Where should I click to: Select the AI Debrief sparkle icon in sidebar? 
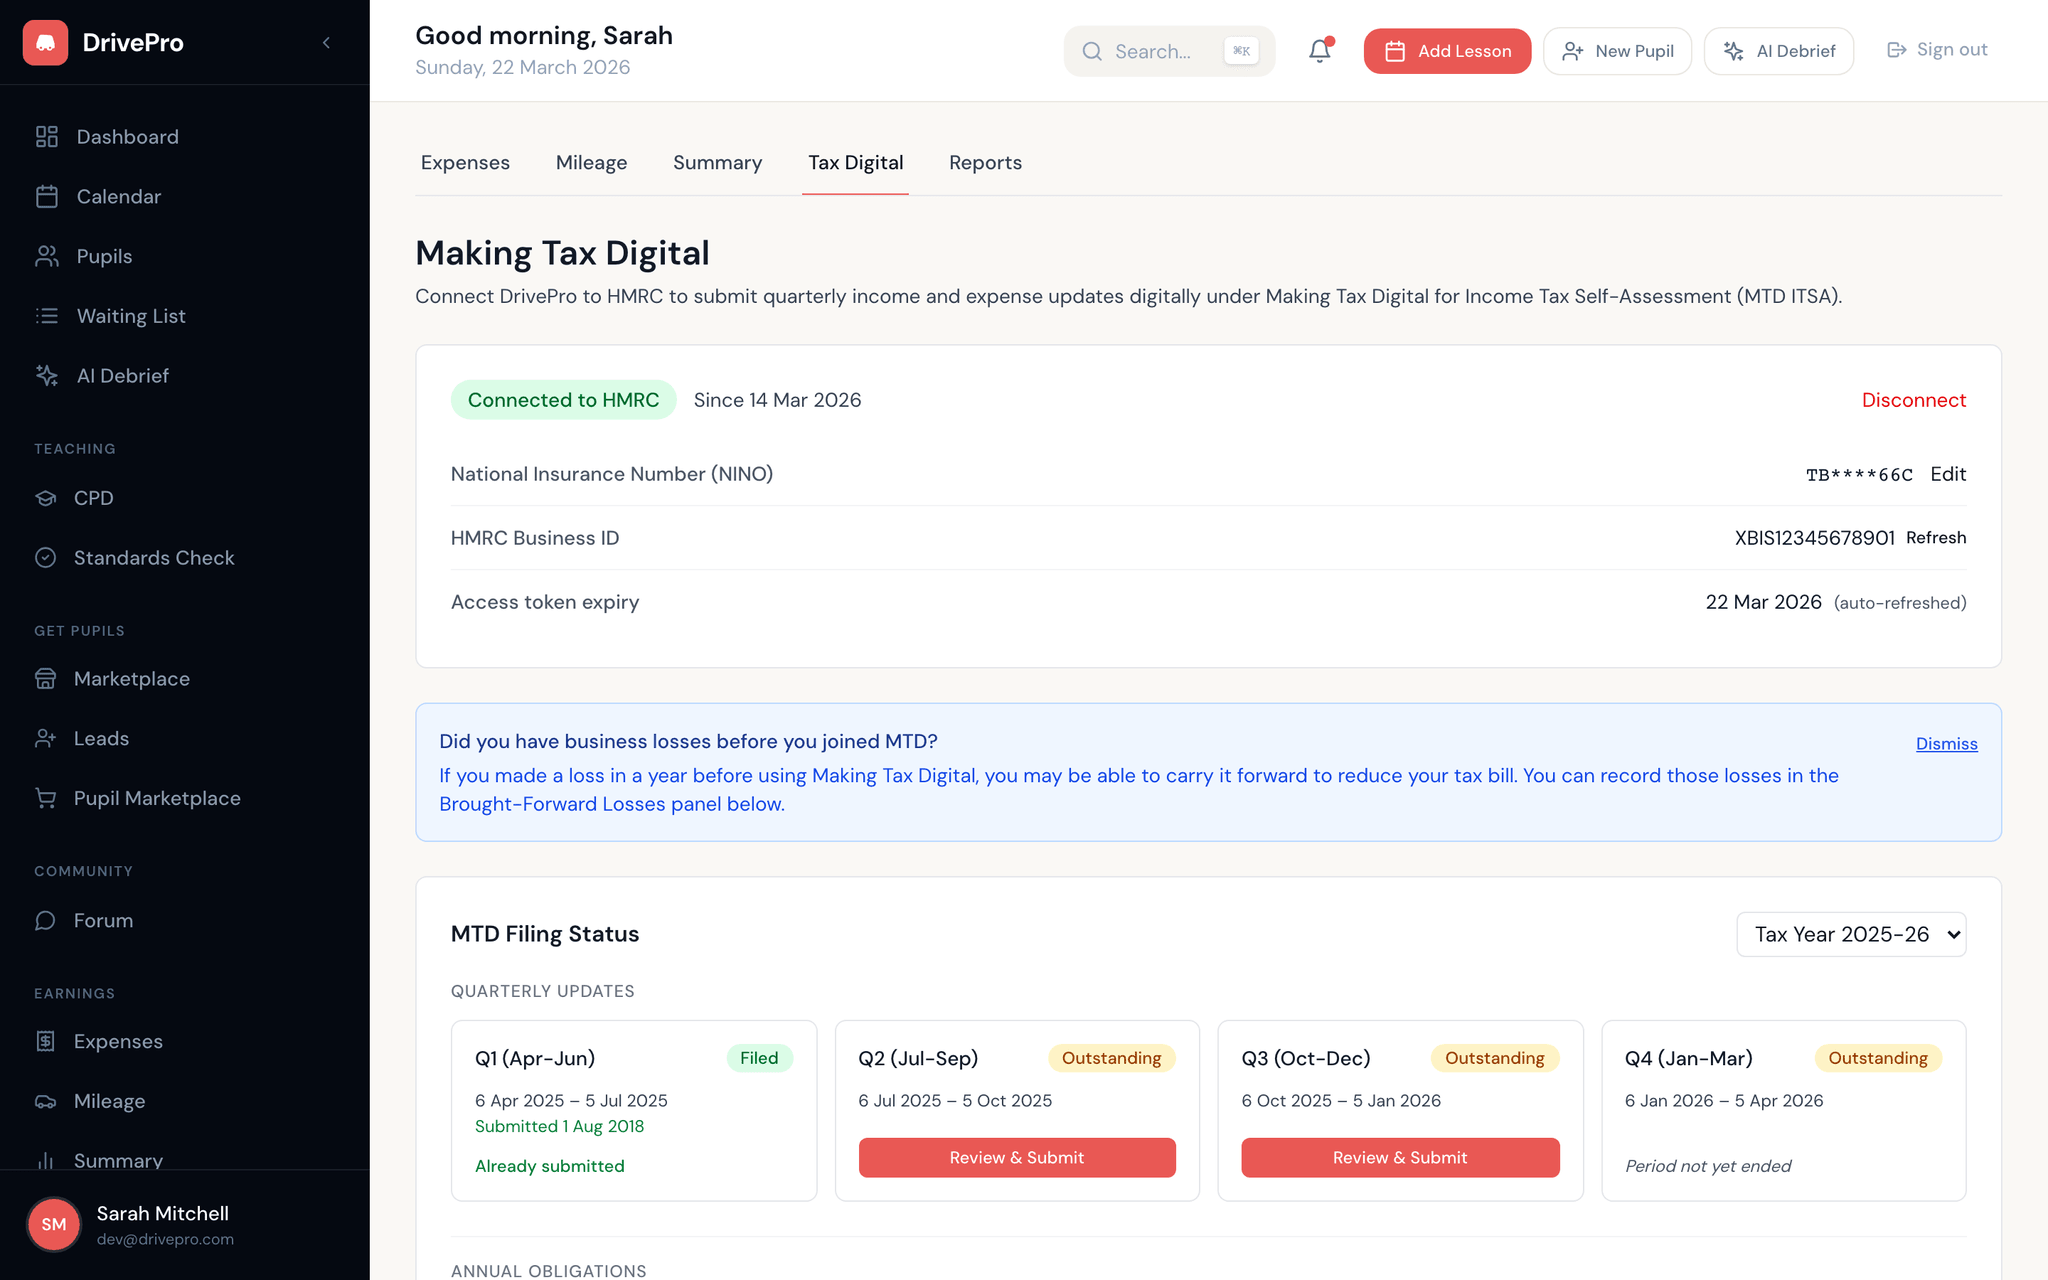pos(46,375)
